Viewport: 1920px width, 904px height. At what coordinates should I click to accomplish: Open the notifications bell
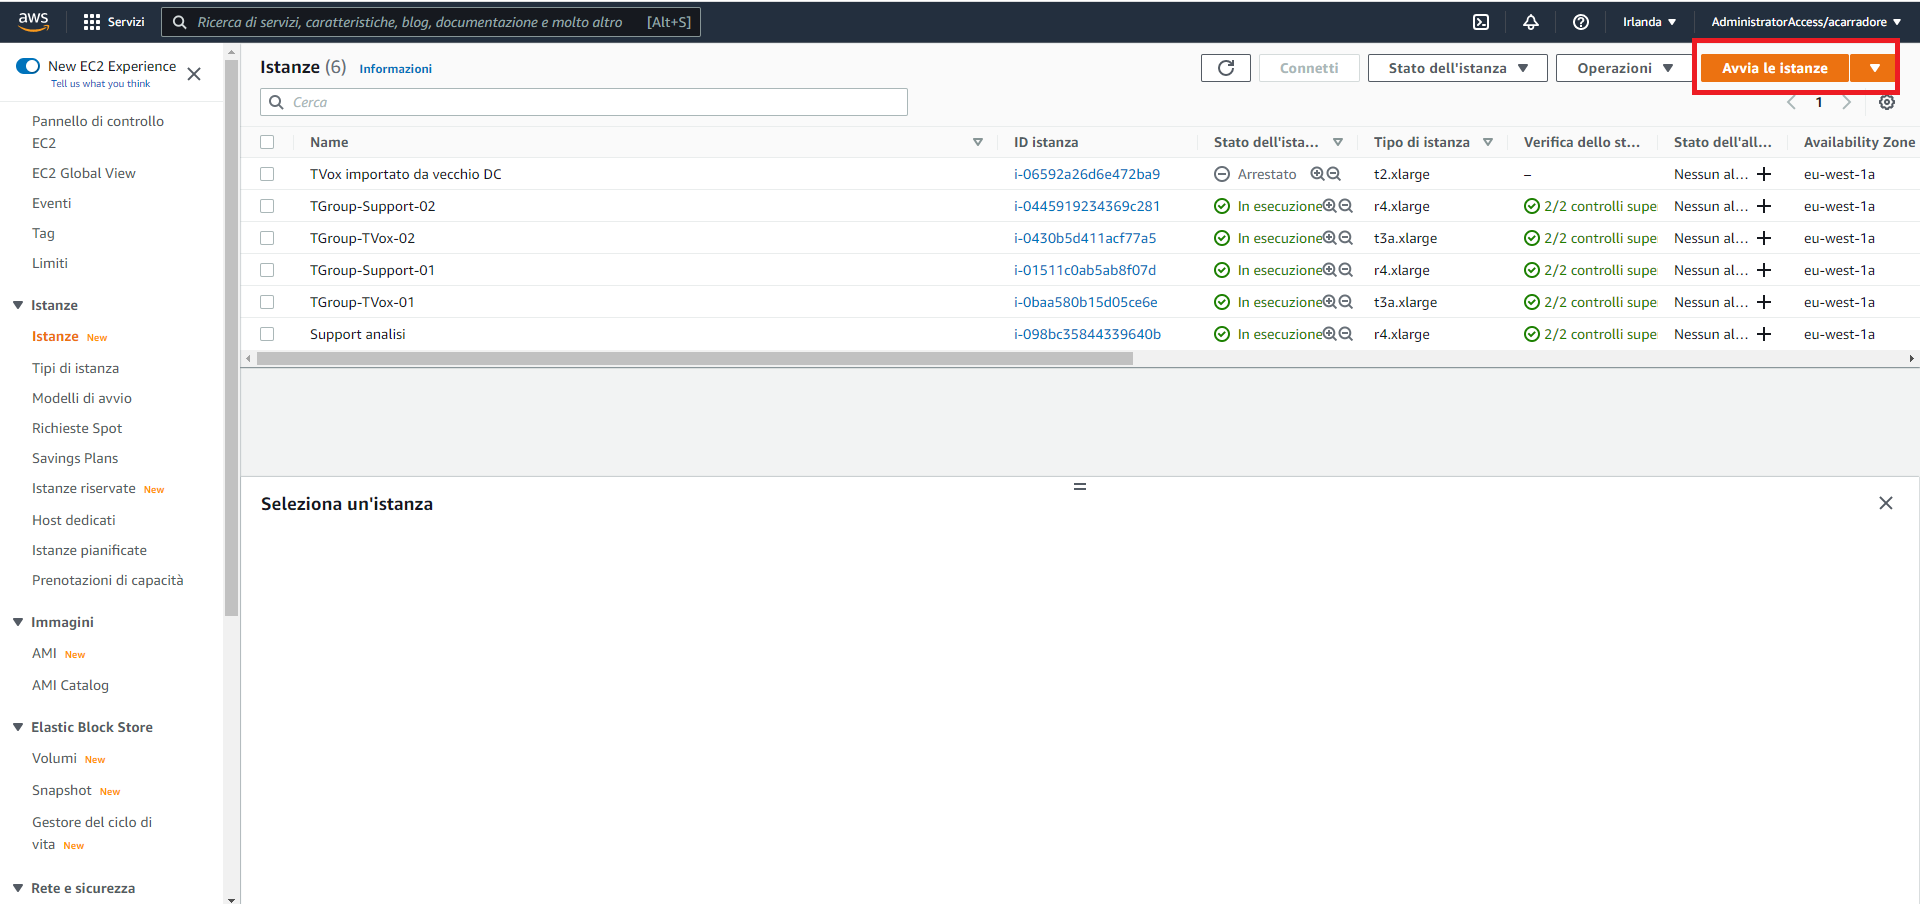[x=1531, y=22]
